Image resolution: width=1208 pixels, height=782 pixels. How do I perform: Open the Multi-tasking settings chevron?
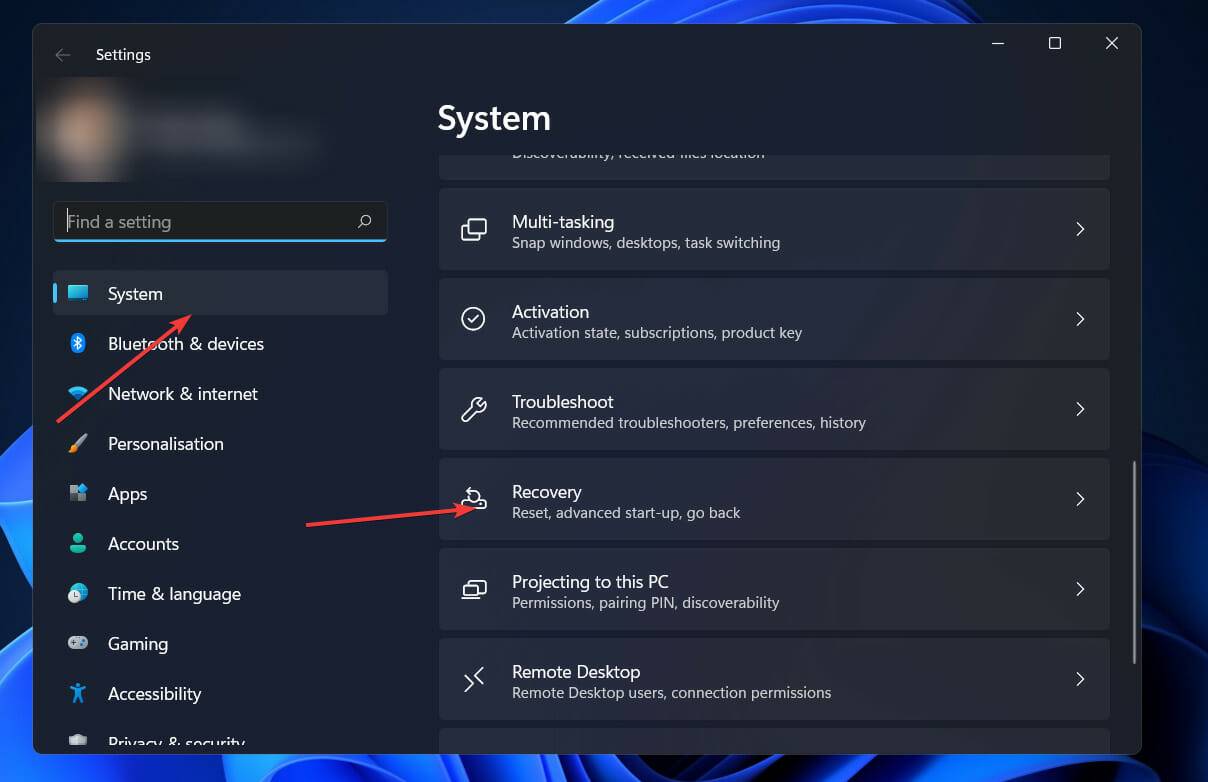[x=1080, y=229]
